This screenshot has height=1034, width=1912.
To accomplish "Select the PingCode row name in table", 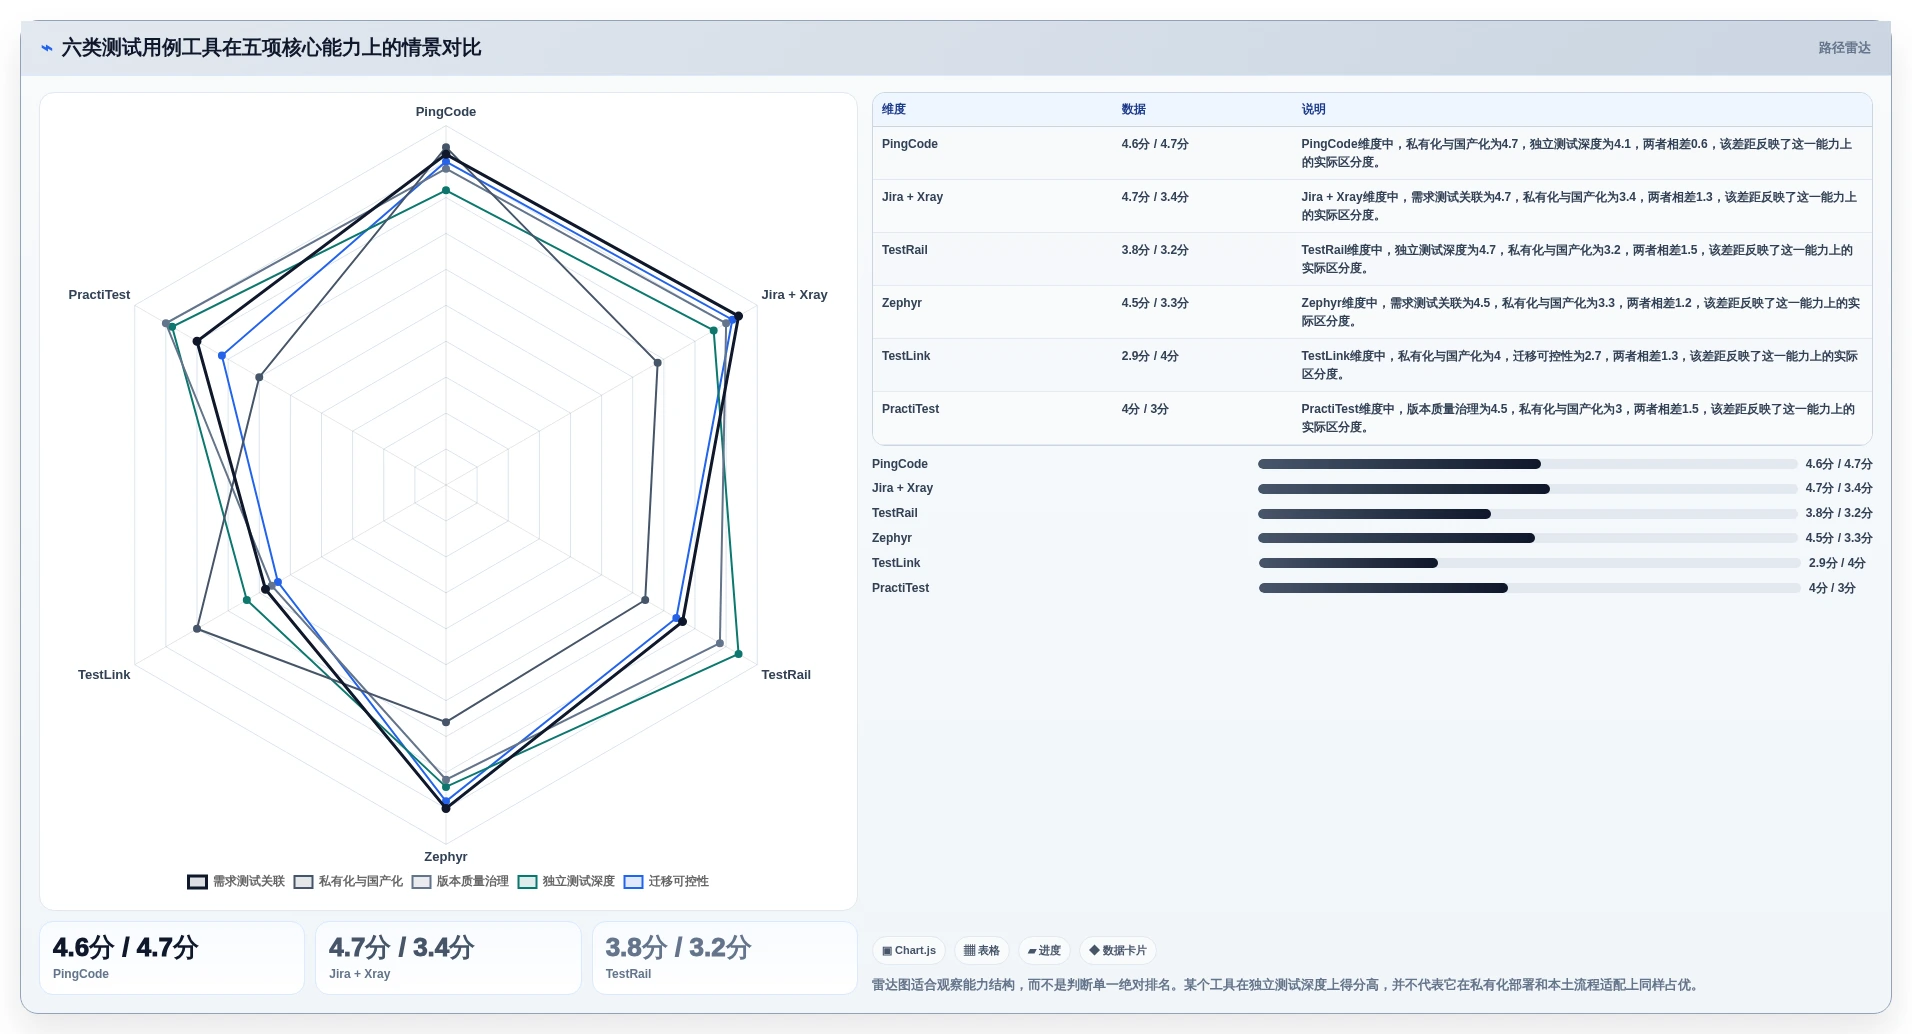I will (910, 144).
